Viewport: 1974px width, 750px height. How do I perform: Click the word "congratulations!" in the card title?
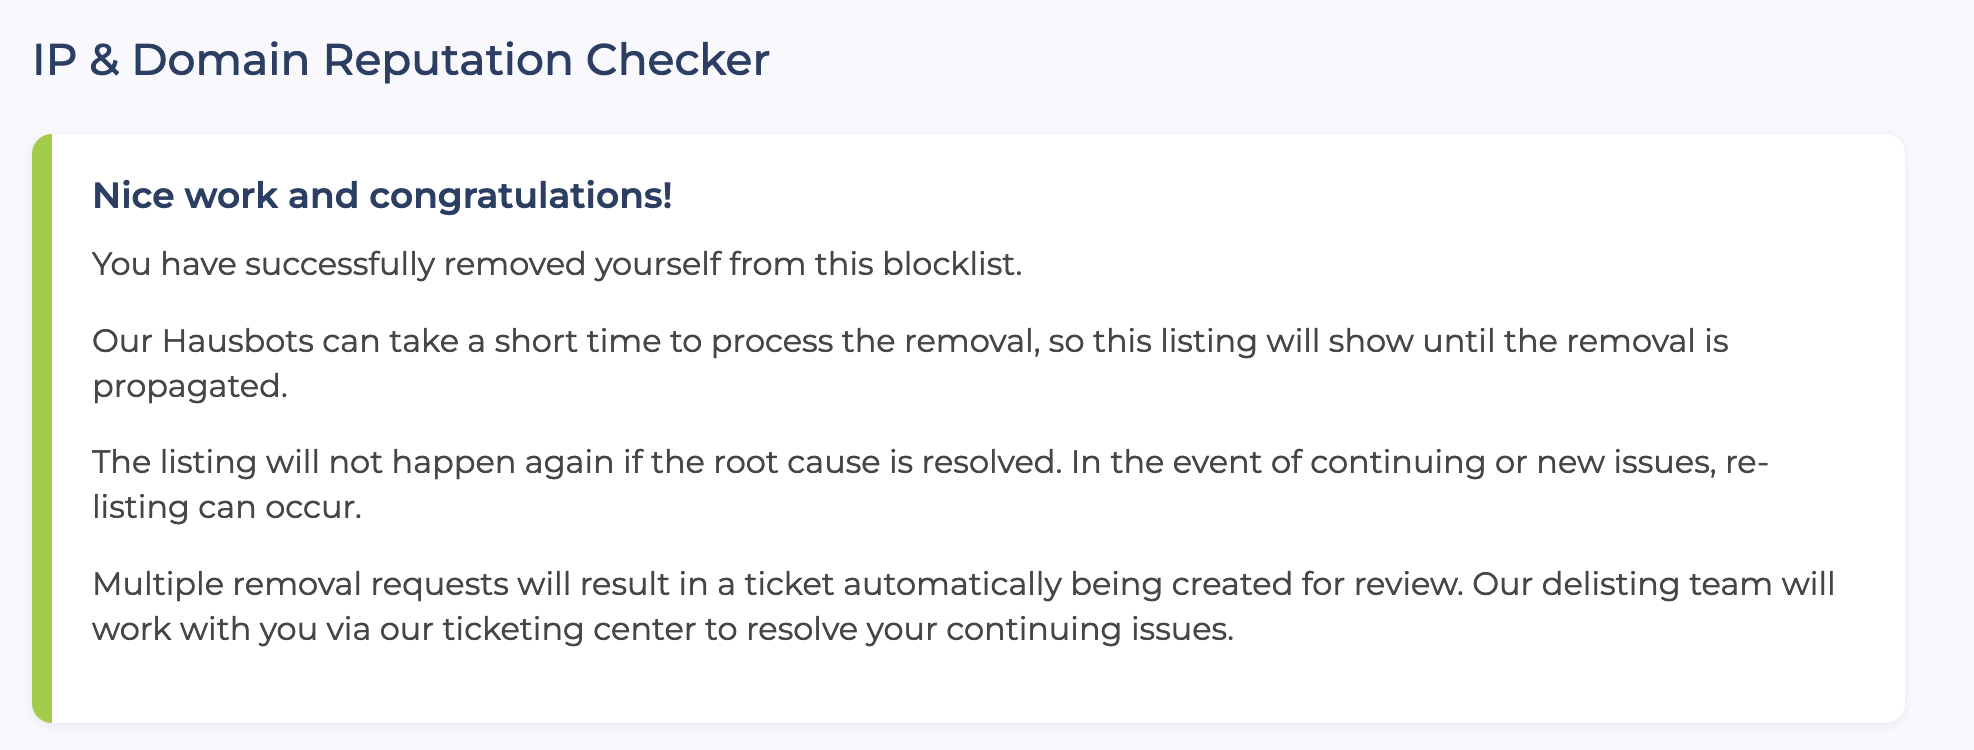pyautogui.click(x=520, y=196)
